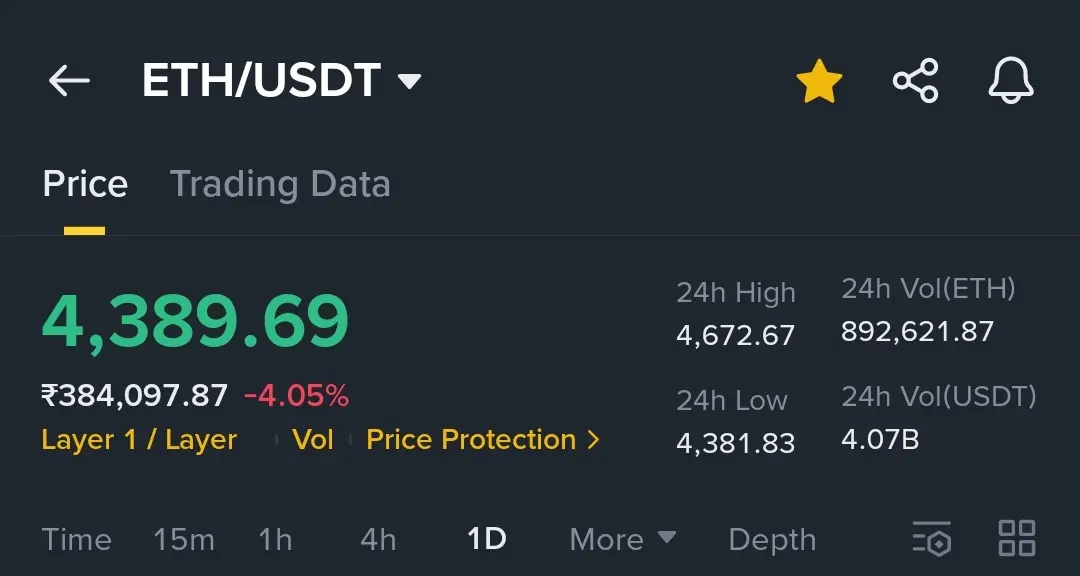Open the Depth chart view

click(772, 539)
